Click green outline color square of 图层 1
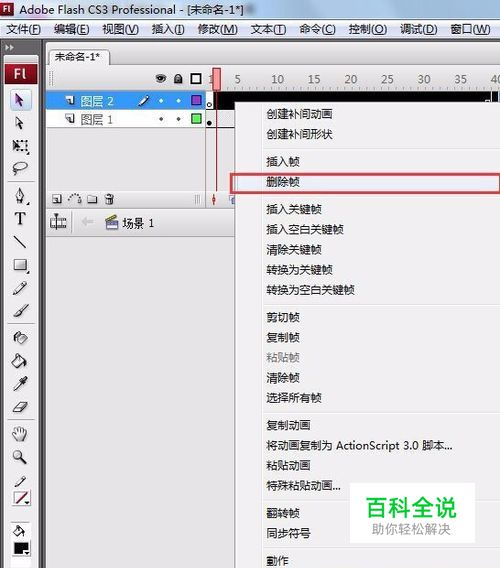Screen dimensions: 500x568 (196, 118)
